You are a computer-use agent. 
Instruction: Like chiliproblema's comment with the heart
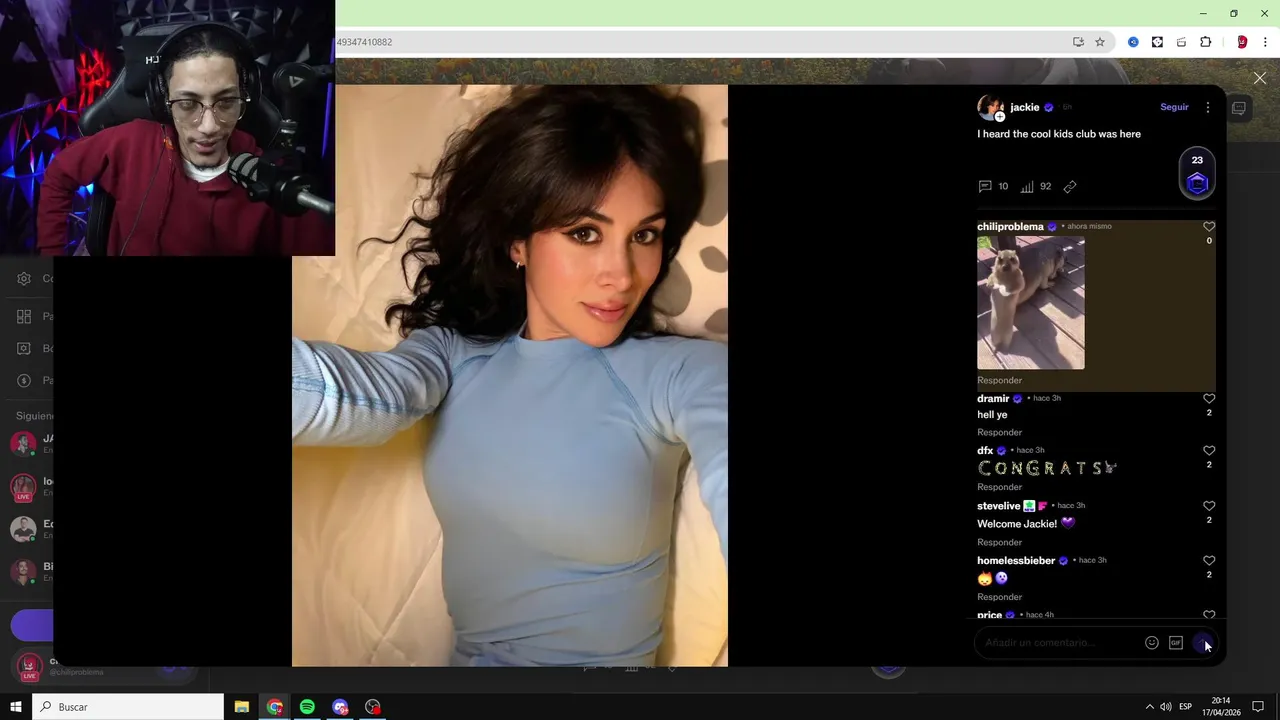[x=1209, y=227]
